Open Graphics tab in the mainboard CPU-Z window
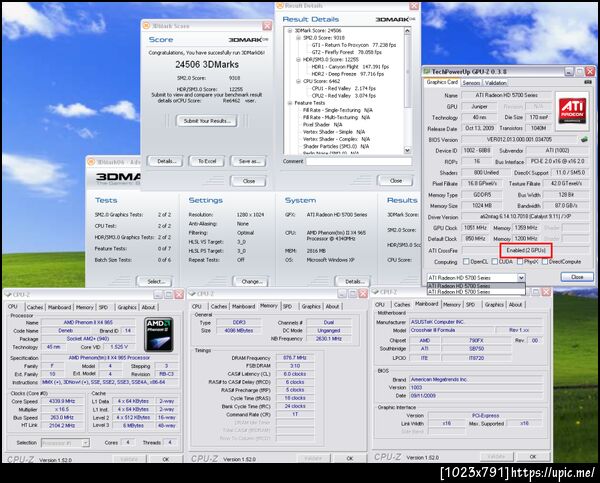The image size is (600, 483). (494, 305)
